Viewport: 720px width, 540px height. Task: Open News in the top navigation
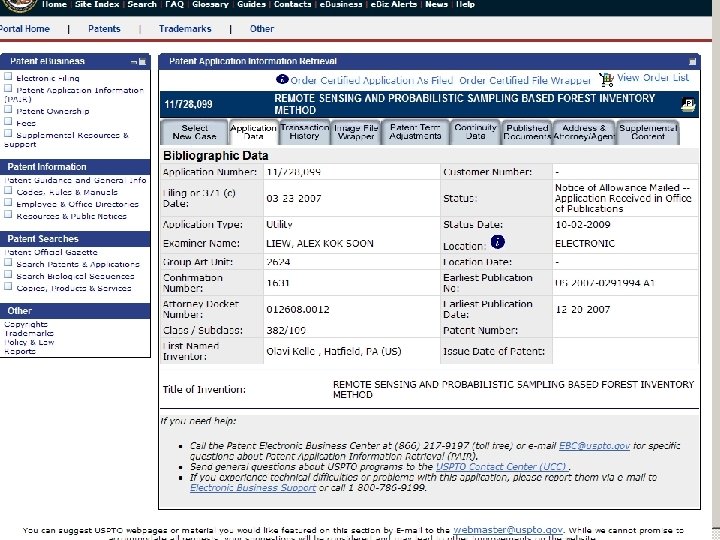[x=436, y=5]
